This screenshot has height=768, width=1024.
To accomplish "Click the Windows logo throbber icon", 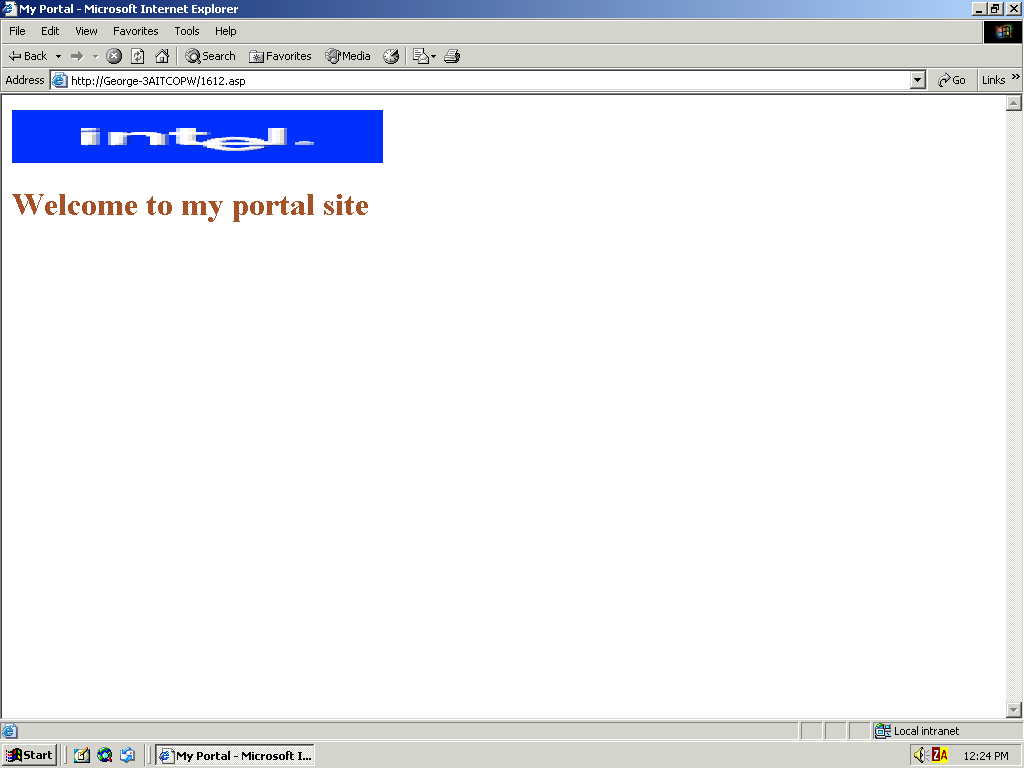I will tap(1003, 31).
